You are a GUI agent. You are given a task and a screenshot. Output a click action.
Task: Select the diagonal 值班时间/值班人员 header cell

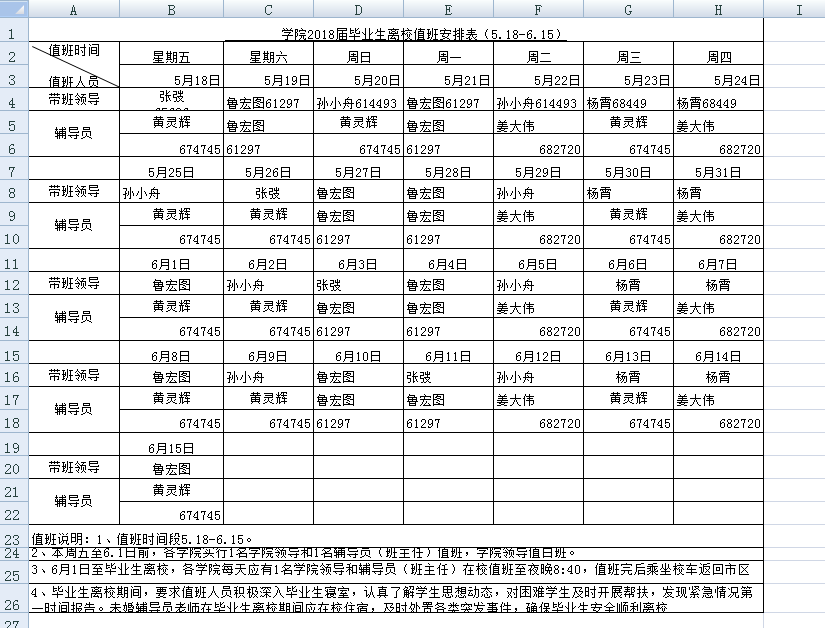point(75,66)
